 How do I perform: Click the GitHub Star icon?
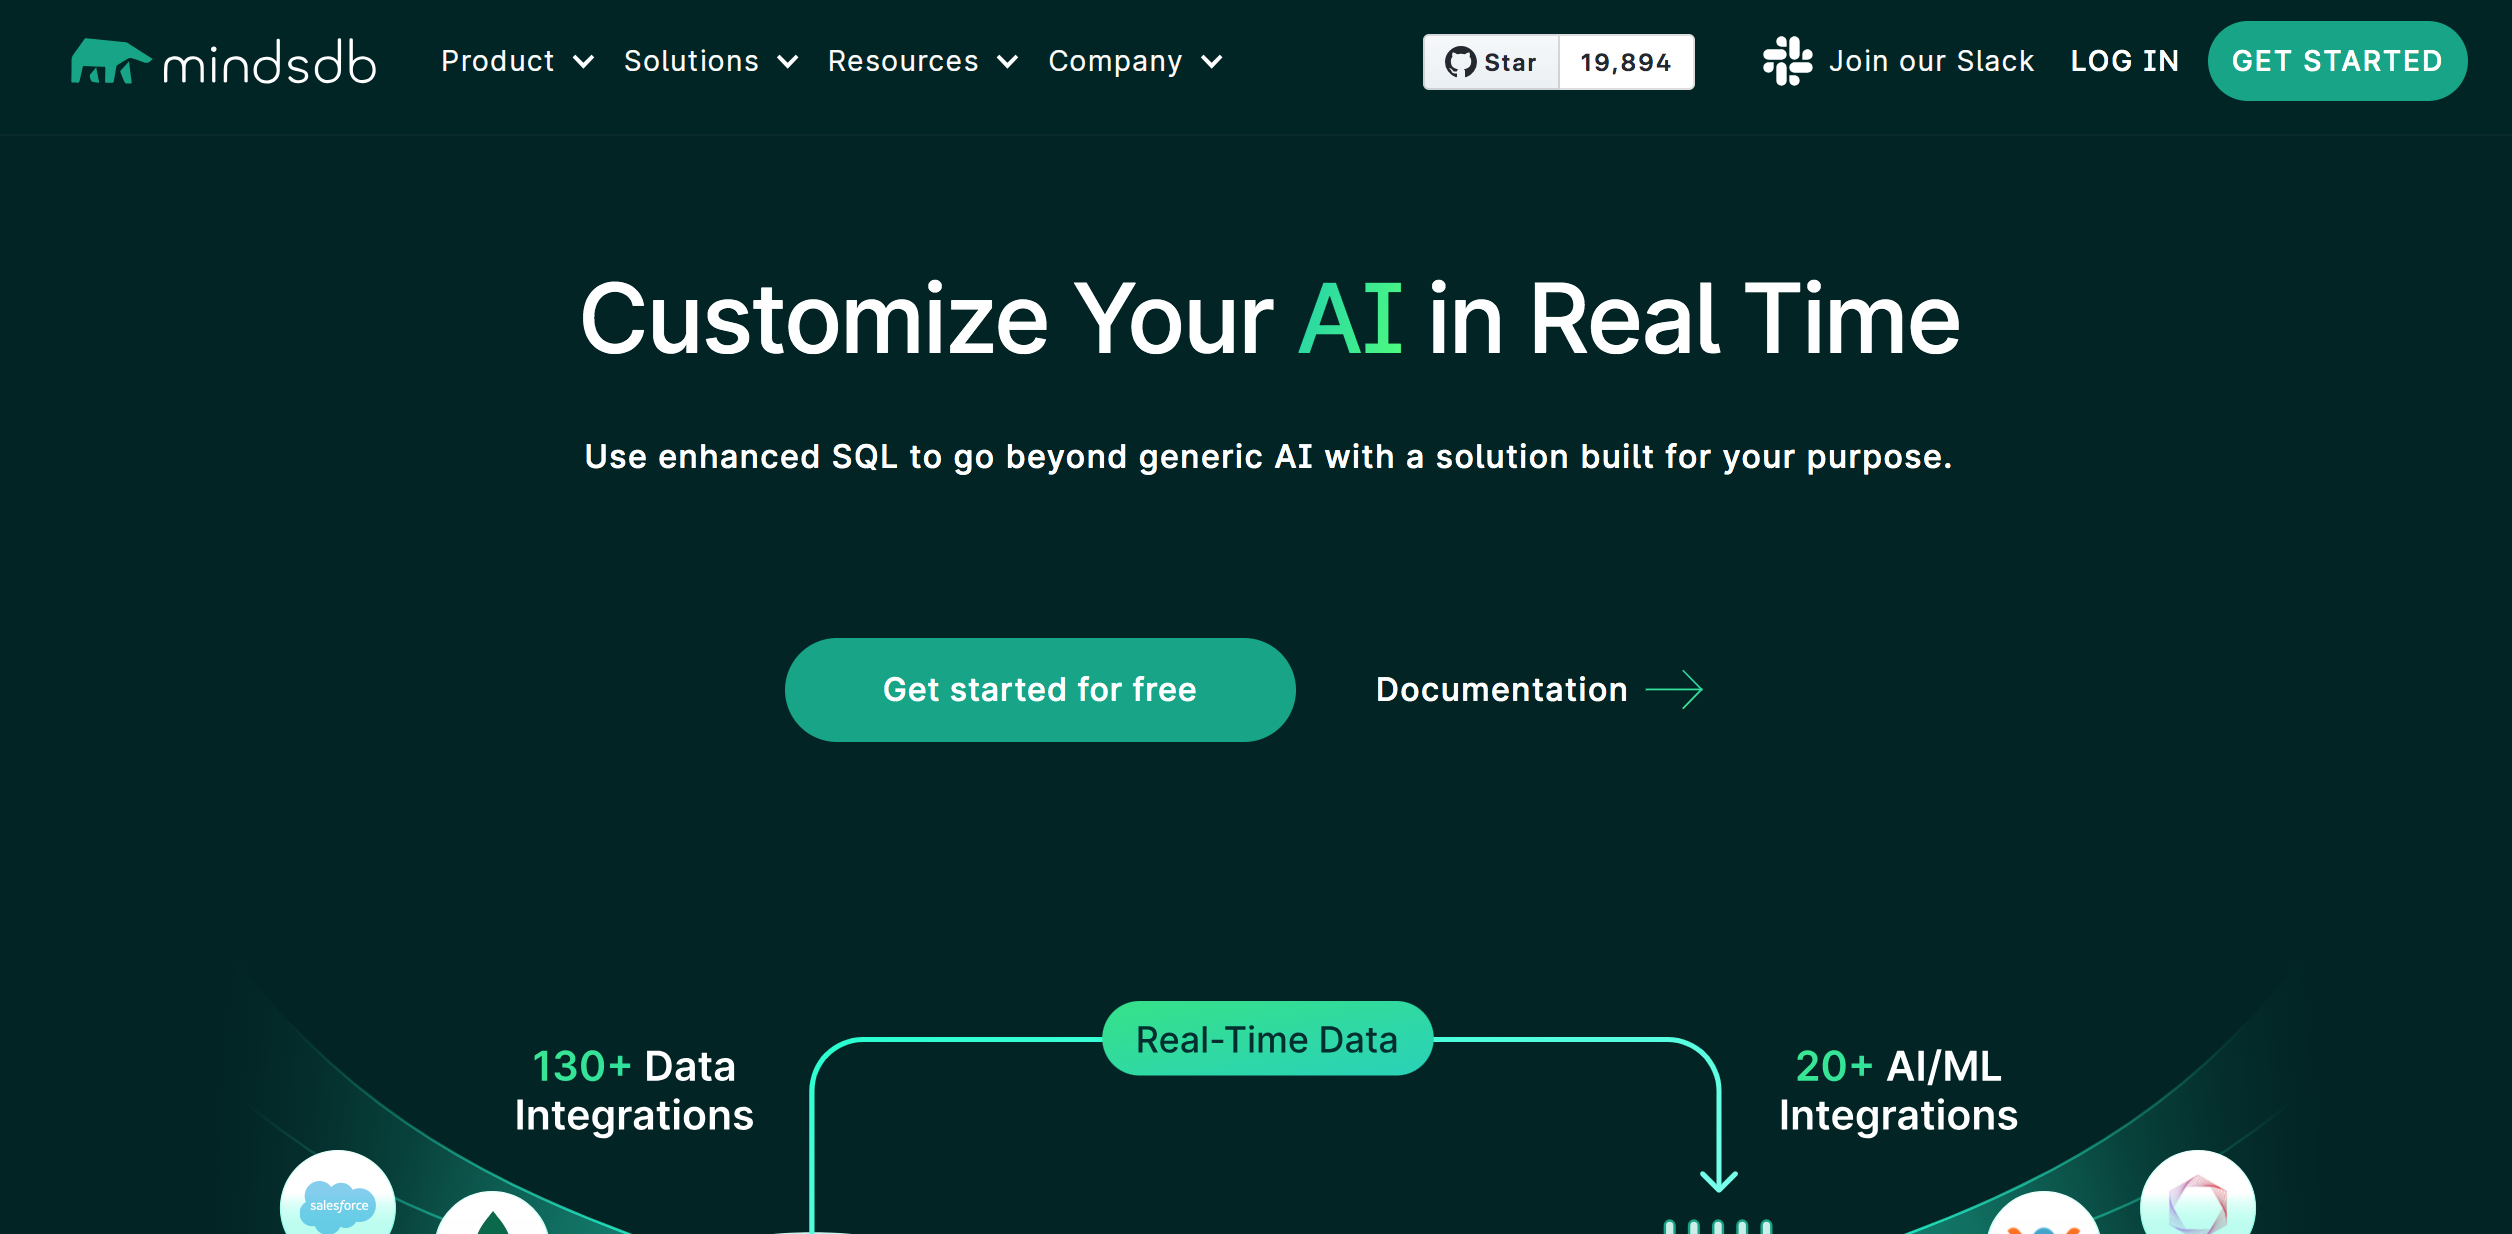(x=1456, y=61)
